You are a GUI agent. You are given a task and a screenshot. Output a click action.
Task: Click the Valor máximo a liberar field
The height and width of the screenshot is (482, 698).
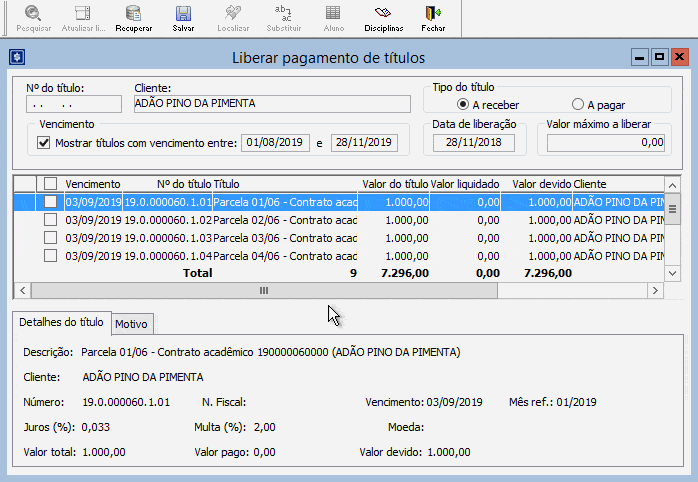[603, 143]
